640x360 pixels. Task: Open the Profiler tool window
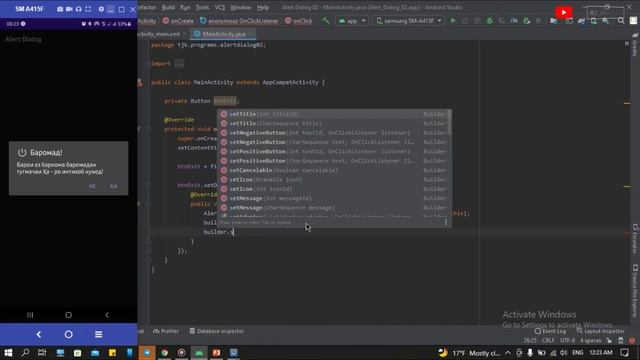tap(166, 331)
